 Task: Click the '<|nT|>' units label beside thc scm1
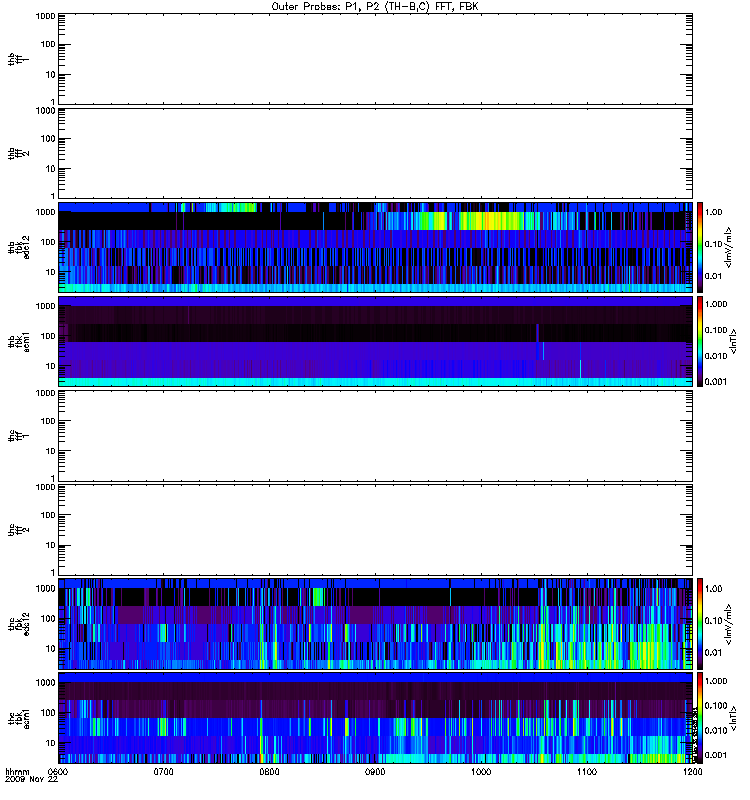733,717
